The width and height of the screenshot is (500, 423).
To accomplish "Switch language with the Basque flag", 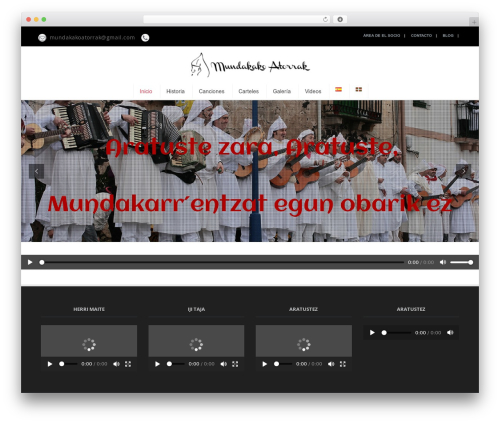I will (359, 89).
